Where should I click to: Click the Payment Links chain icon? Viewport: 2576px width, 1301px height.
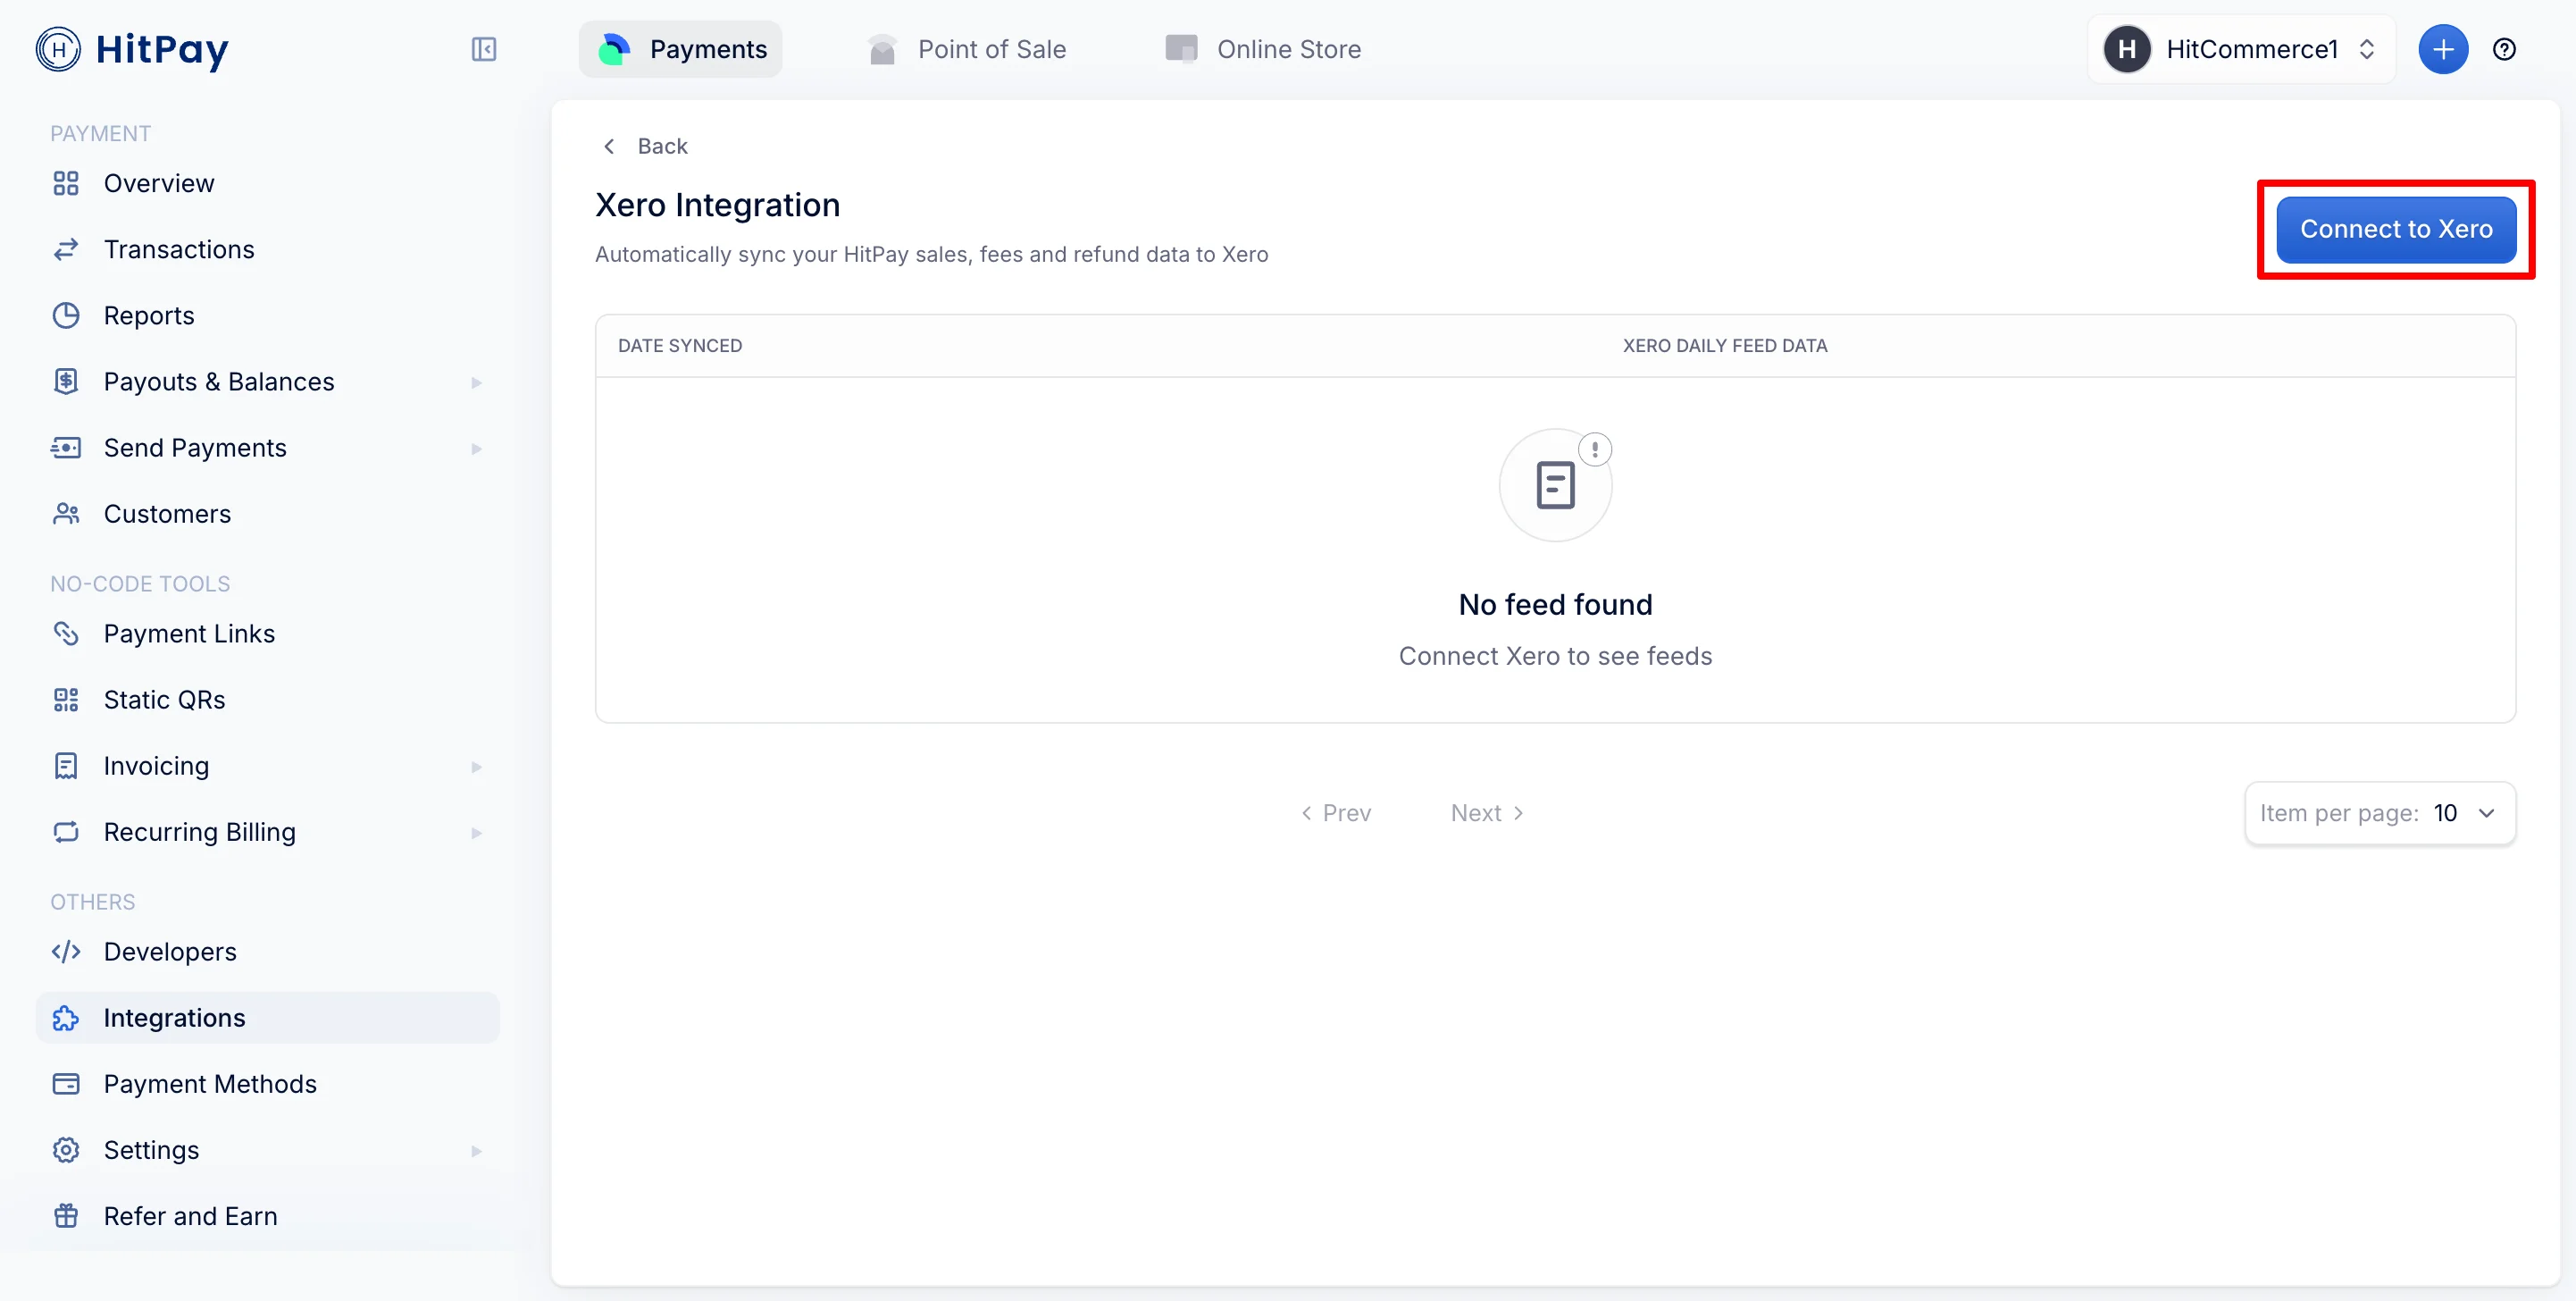tap(66, 633)
